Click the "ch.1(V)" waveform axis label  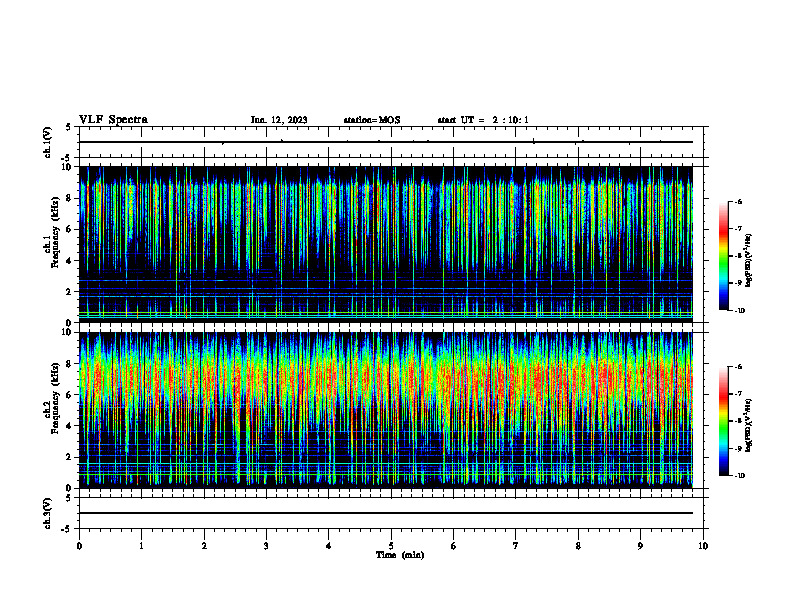pyautogui.click(x=48, y=142)
